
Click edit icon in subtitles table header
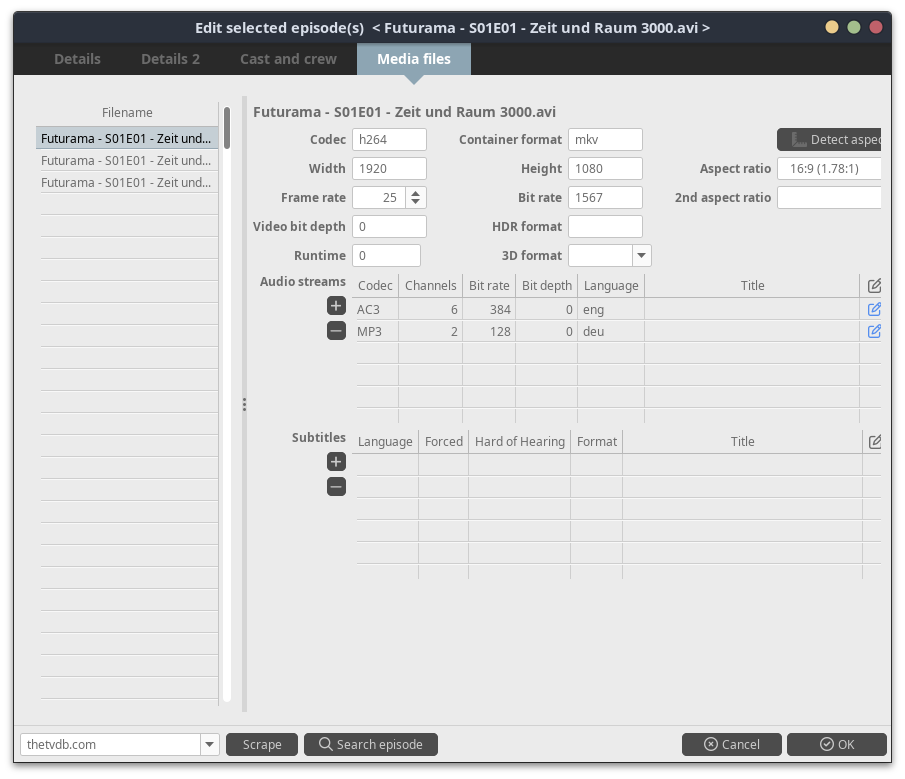pyautogui.click(x=874, y=441)
